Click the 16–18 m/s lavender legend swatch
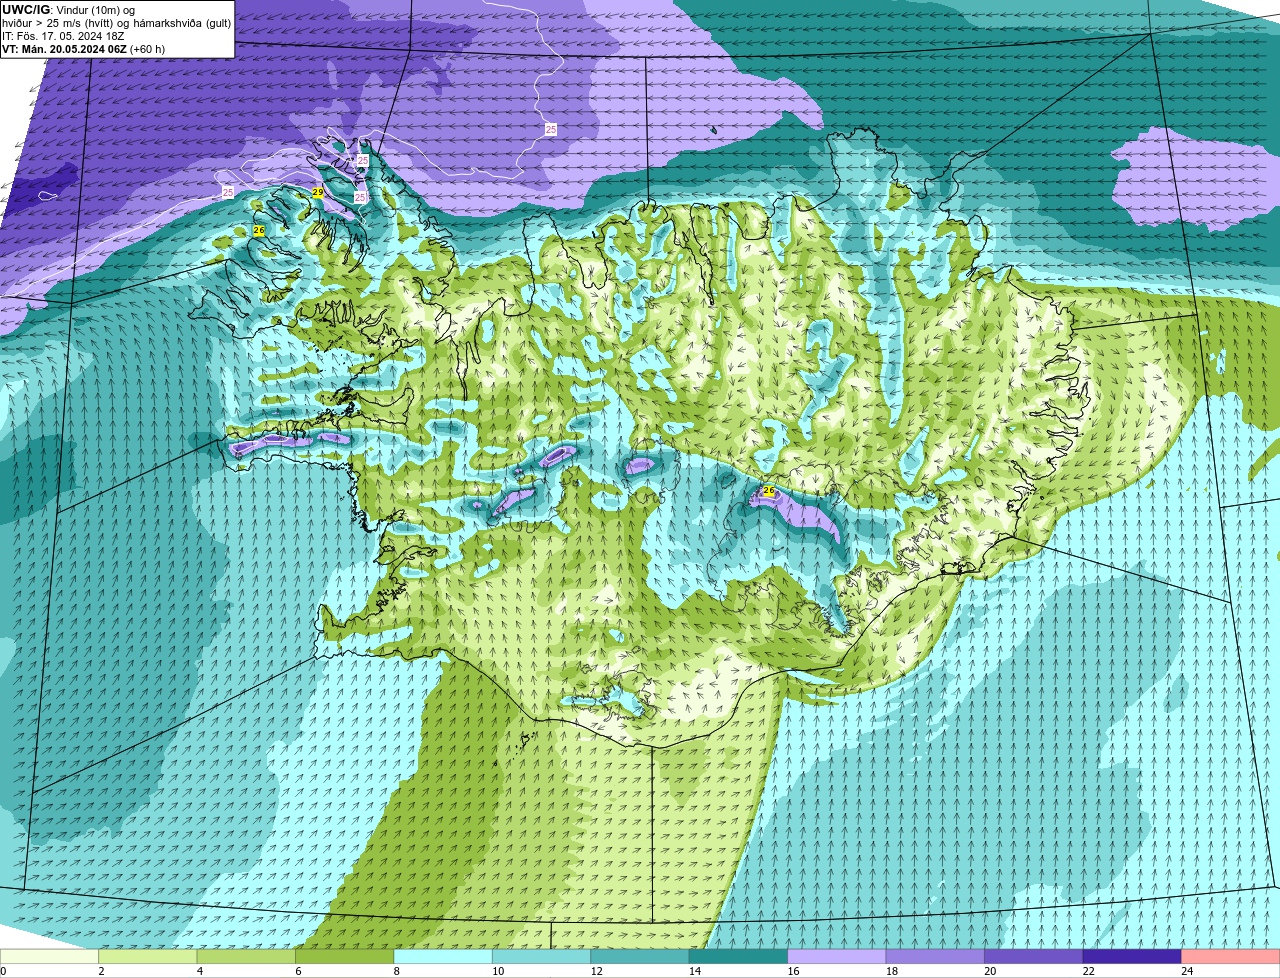 point(837,956)
